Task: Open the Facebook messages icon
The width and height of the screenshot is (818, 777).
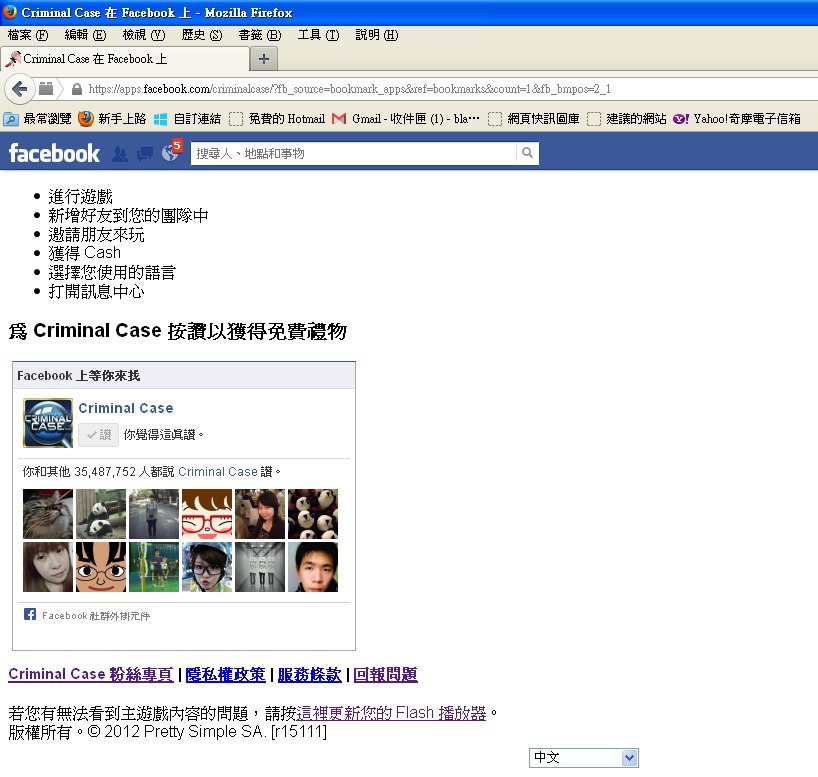Action: [x=145, y=154]
